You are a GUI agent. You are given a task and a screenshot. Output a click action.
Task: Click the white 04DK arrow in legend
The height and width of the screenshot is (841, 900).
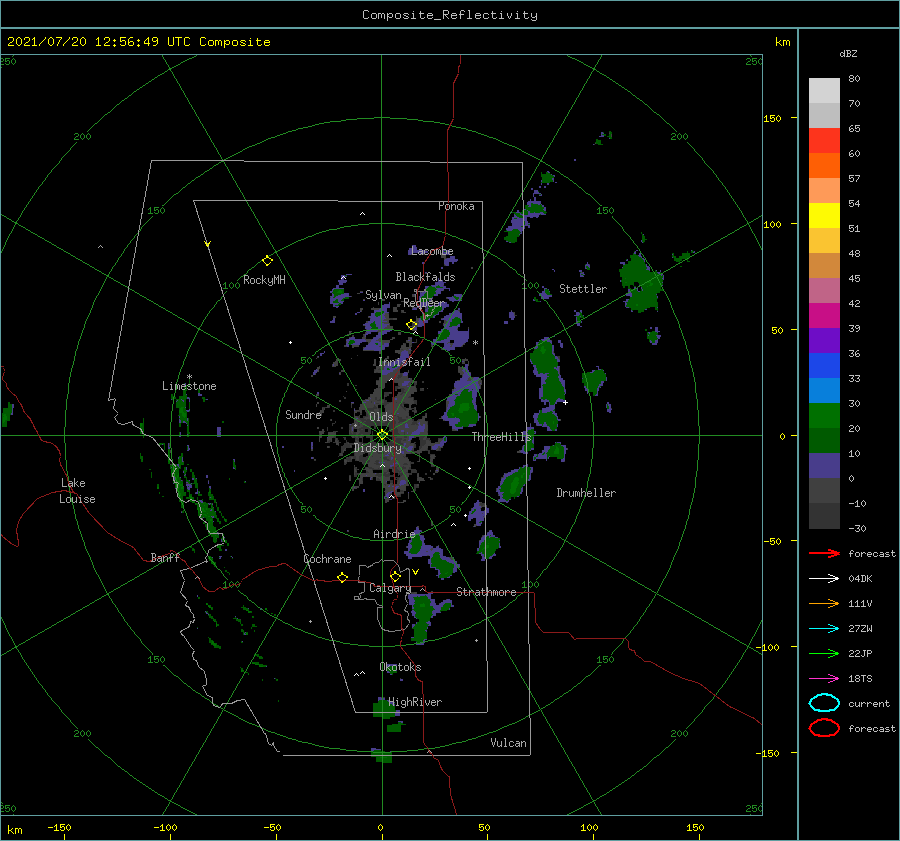824,578
